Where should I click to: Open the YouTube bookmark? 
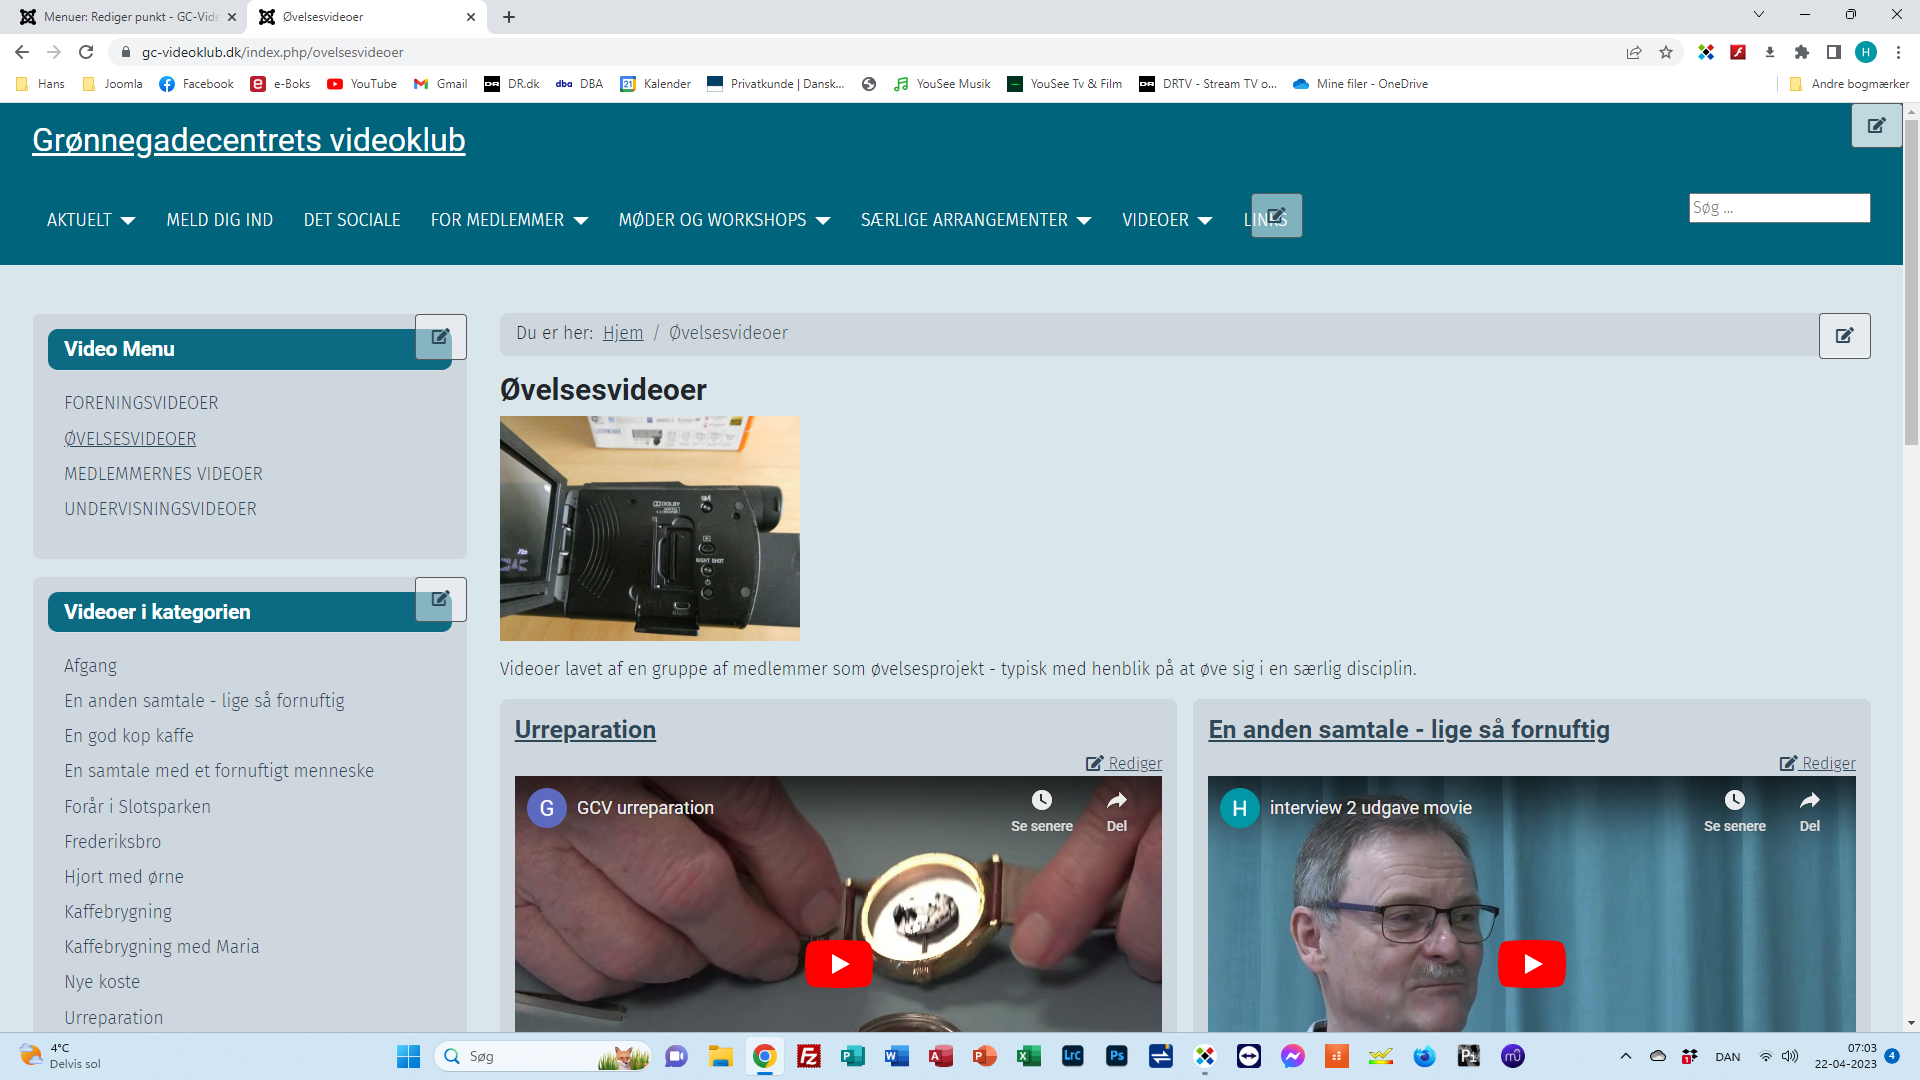(362, 84)
